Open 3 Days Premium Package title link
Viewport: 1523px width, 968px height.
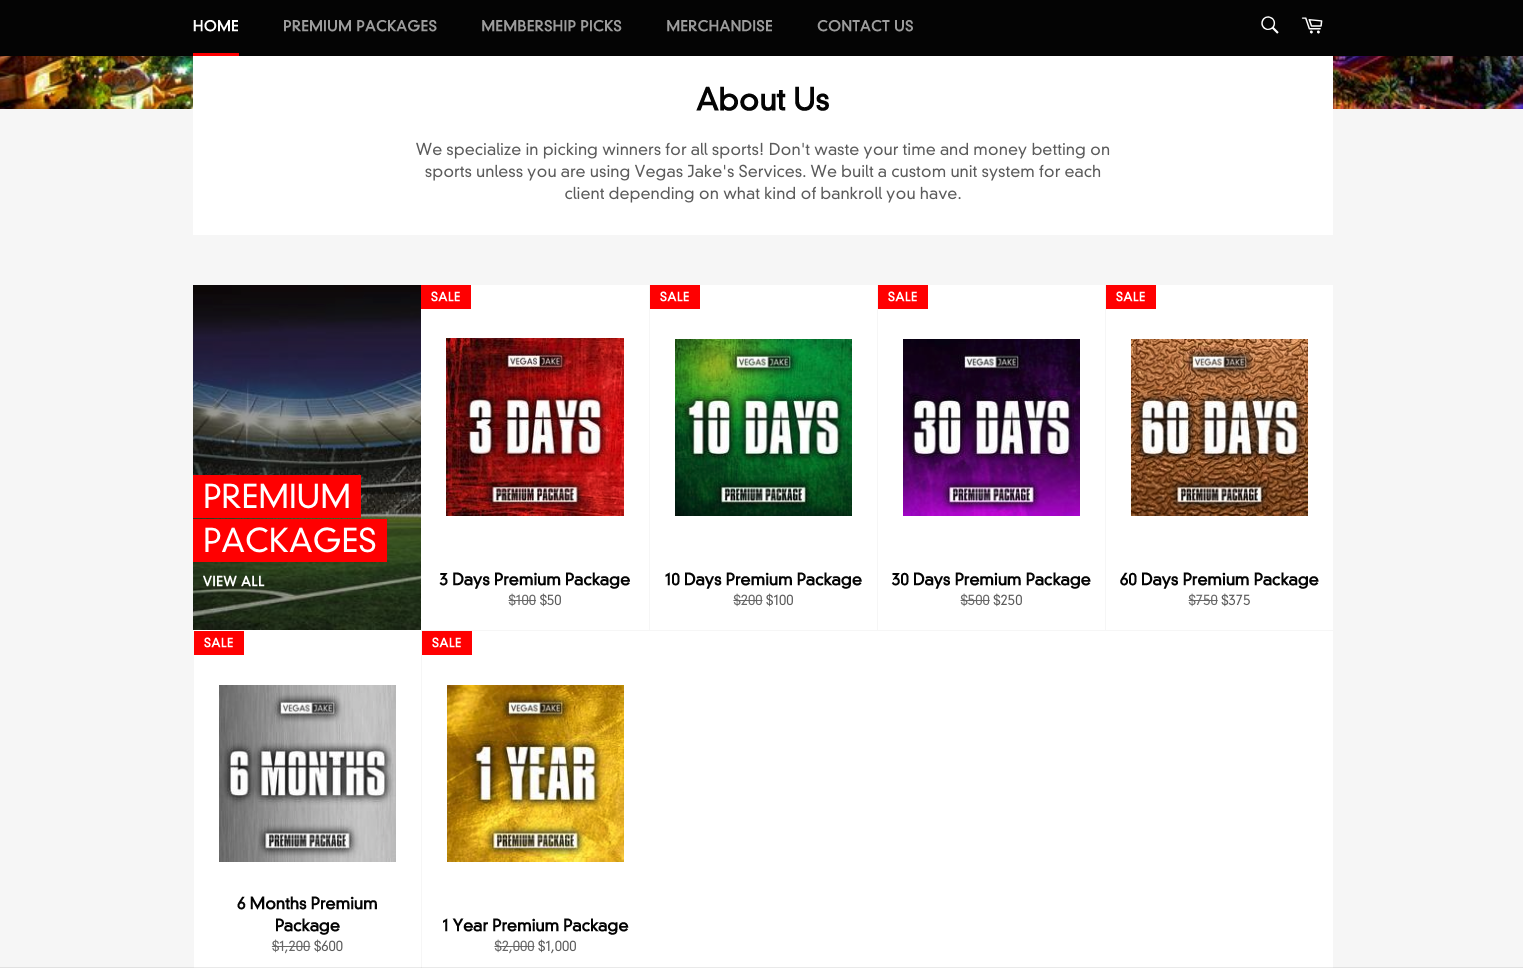[535, 579]
